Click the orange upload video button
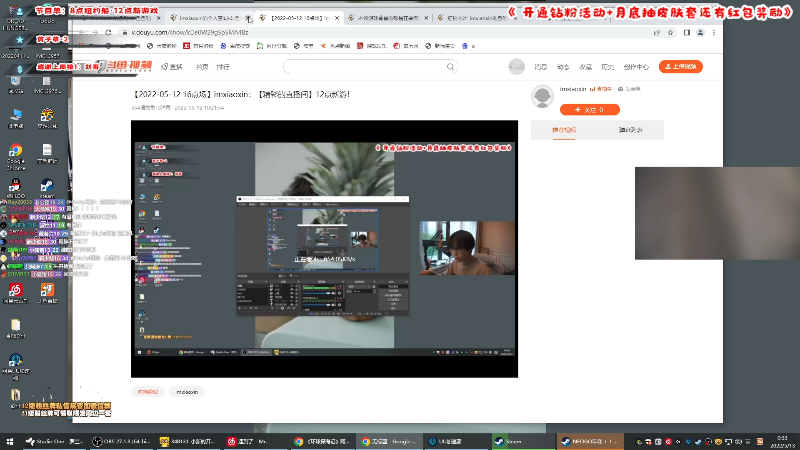The image size is (800, 450). pyautogui.click(x=681, y=66)
